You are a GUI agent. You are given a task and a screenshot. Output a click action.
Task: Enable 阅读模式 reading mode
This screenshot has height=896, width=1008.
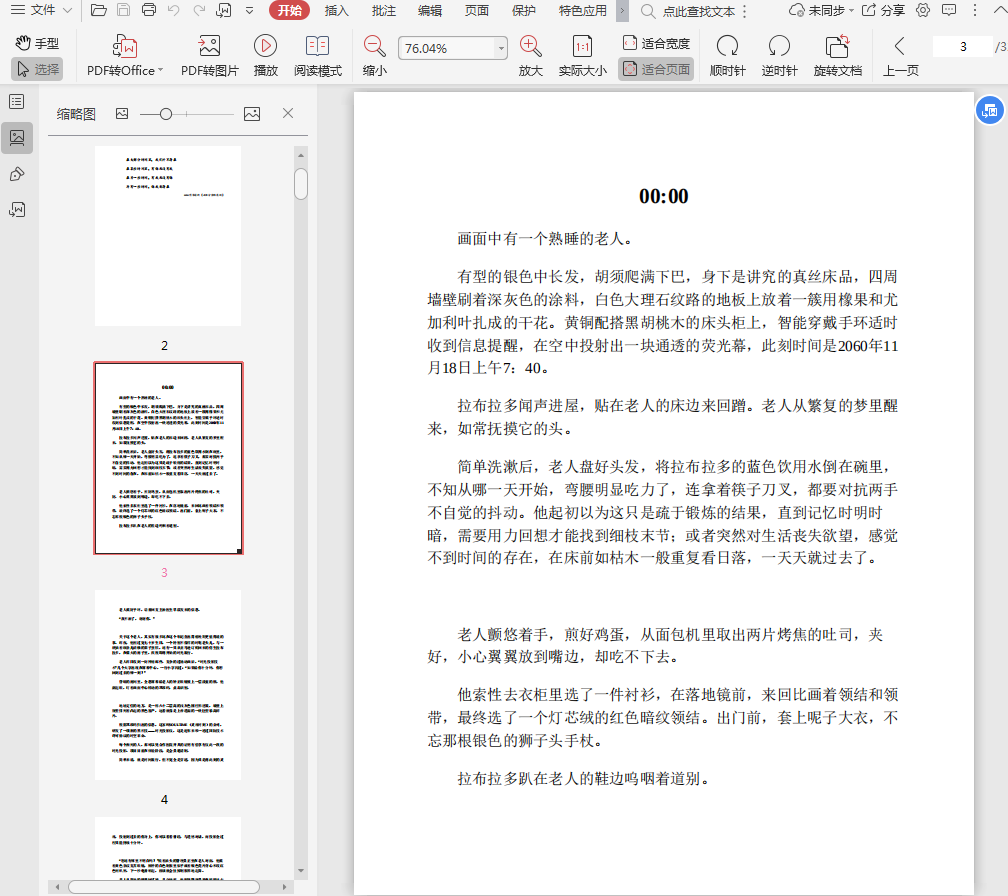[318, 56]
